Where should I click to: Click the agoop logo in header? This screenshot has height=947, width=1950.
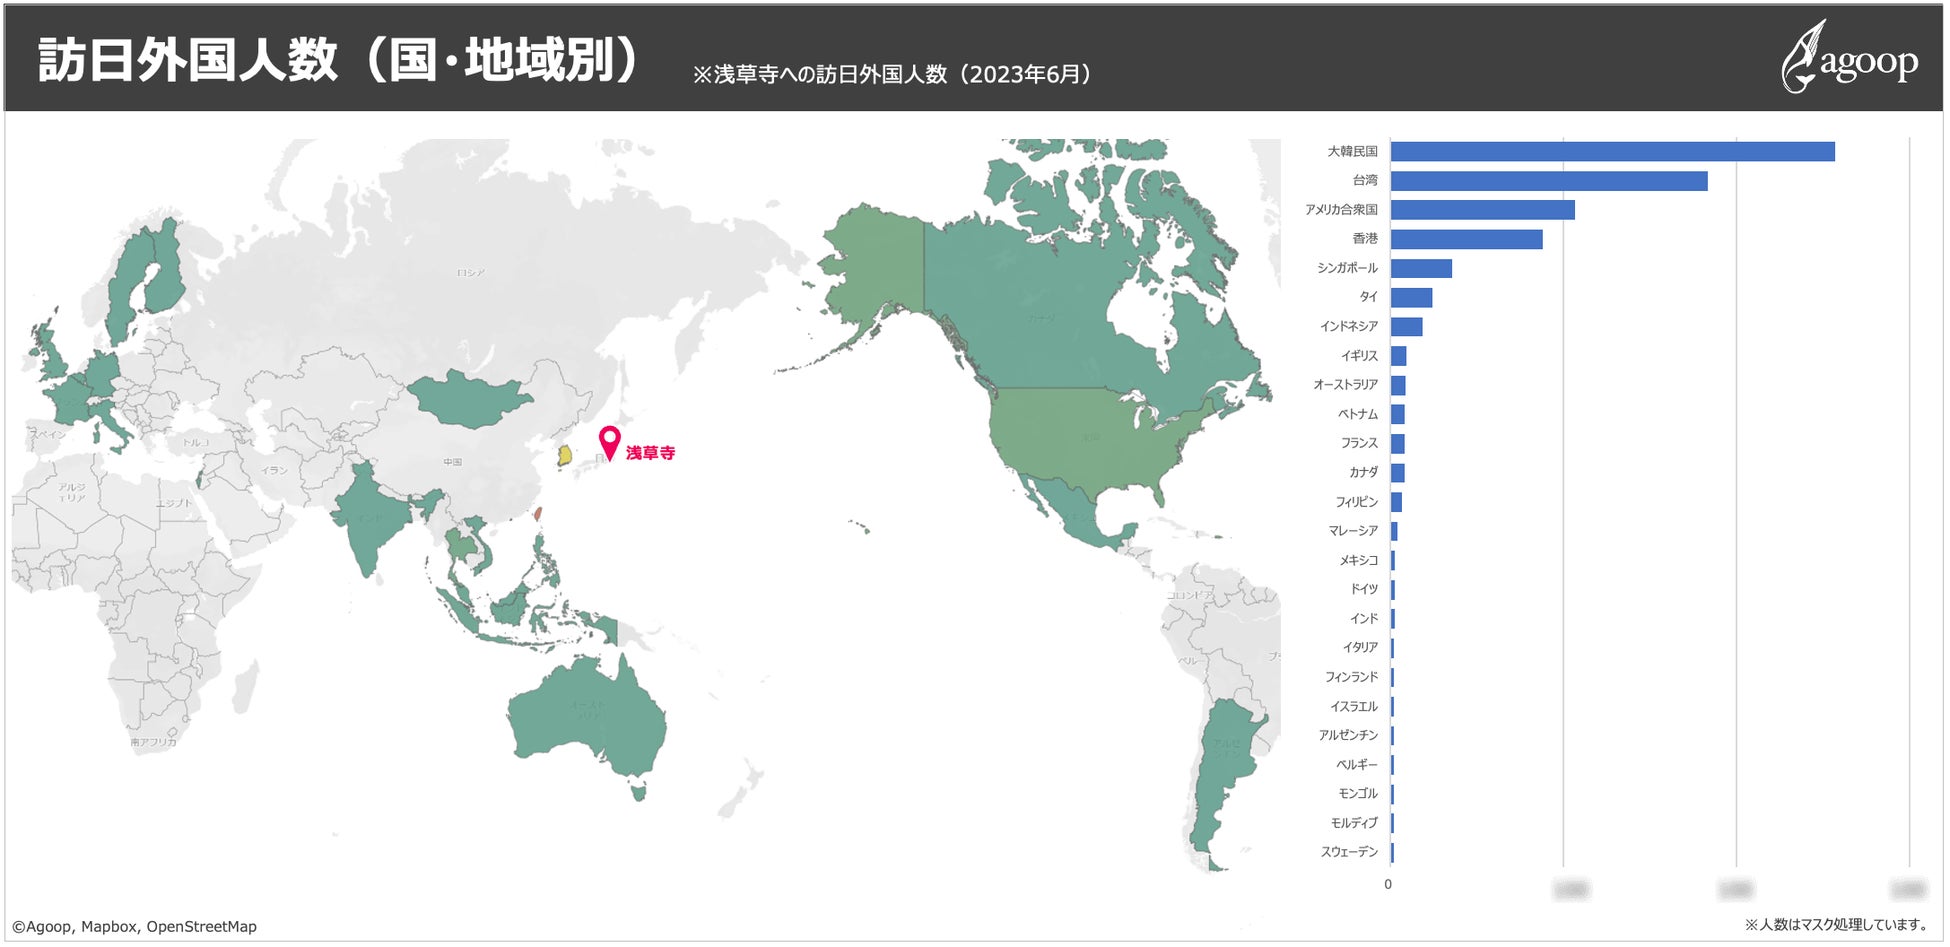pos(1849,58)
